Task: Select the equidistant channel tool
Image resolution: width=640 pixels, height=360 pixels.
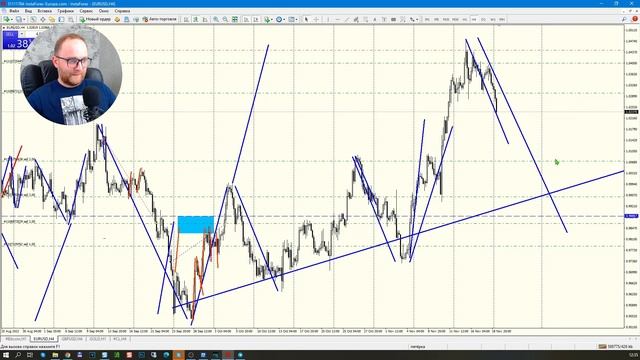Action: pyautogui.click(x=356, y=19)
